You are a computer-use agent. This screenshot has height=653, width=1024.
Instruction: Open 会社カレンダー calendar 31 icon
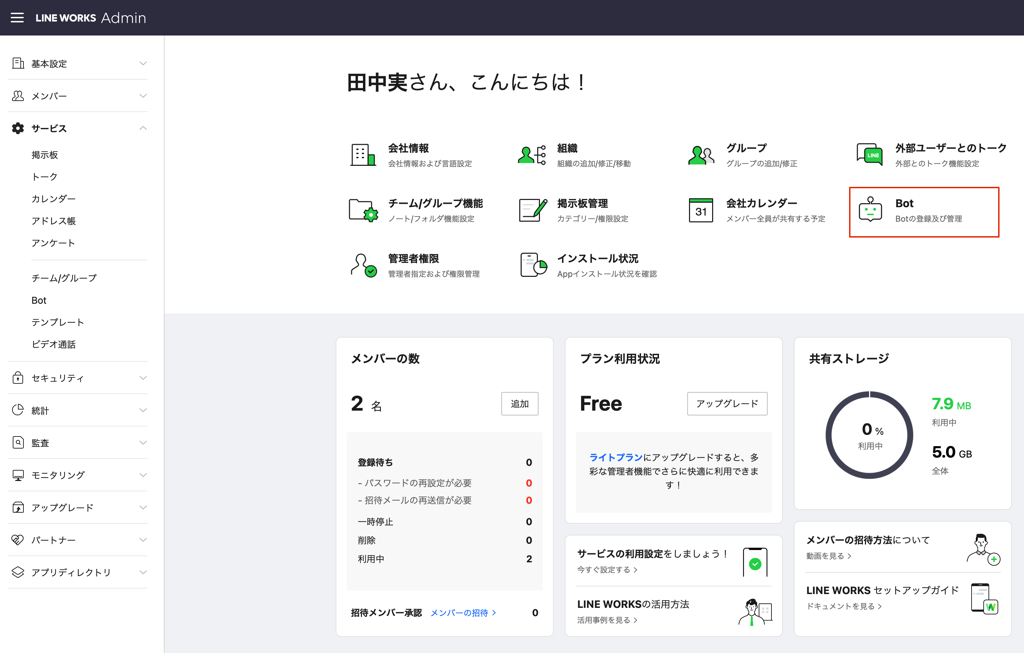701,210
